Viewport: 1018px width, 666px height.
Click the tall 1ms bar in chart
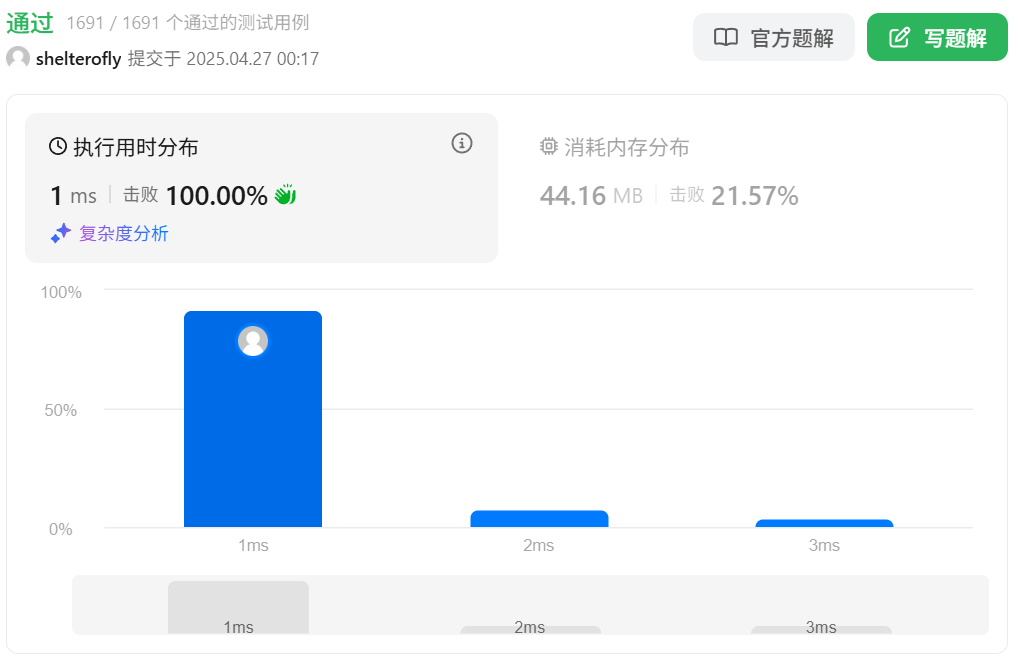click(253, 419)
